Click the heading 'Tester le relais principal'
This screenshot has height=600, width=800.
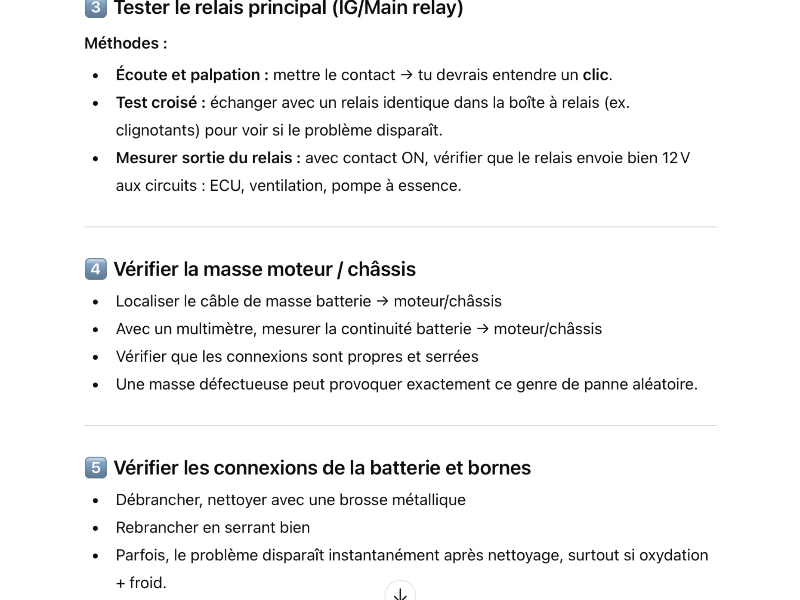pyautogui.click(x=288, y=8)
